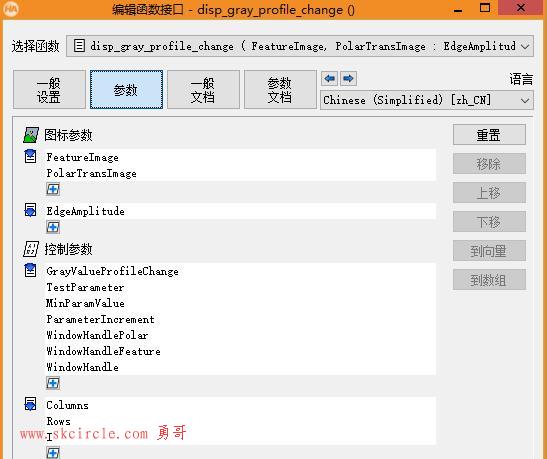
Task: Click the input icon beside FeatureImage
Action: pyautogui.click(x=30, y=156)
